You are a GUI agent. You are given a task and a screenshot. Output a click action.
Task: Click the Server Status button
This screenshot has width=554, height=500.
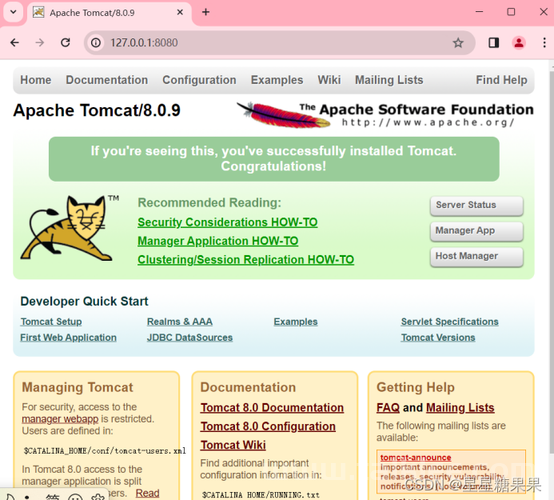coord(477,205)
